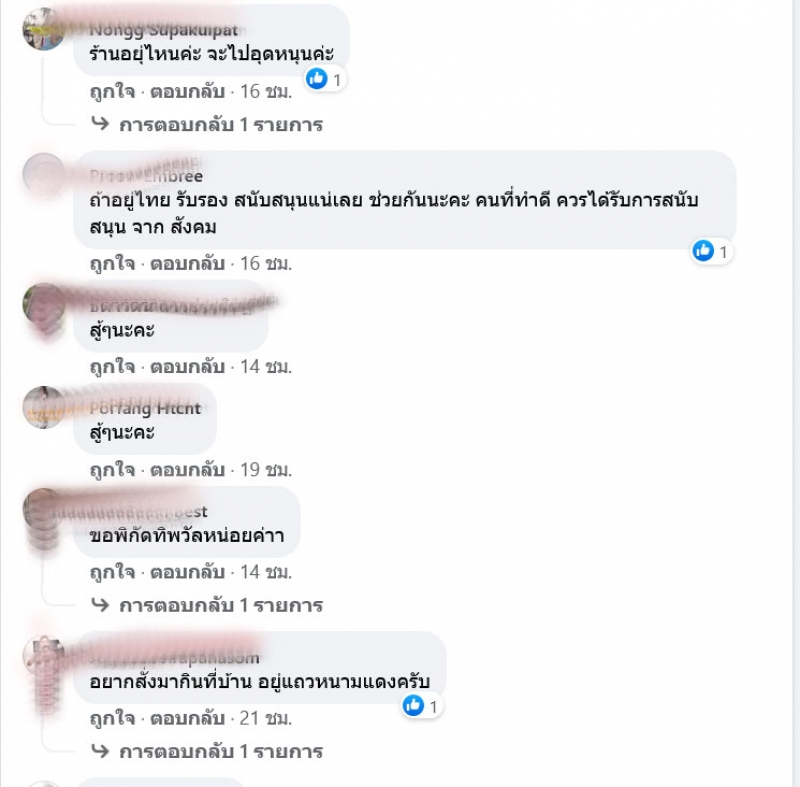Viewport: 800px width, 787px height.
Task: Expand the 1 reply under the "อยากสั่งมากินที่บ้าน" comment
Action: [x=221, y=751]
